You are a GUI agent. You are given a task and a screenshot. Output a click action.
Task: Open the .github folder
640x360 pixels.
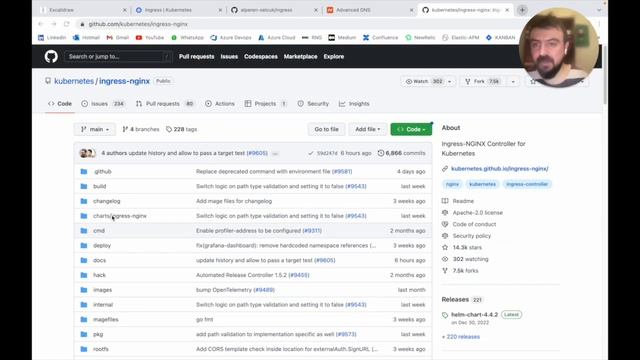(102, 171)
